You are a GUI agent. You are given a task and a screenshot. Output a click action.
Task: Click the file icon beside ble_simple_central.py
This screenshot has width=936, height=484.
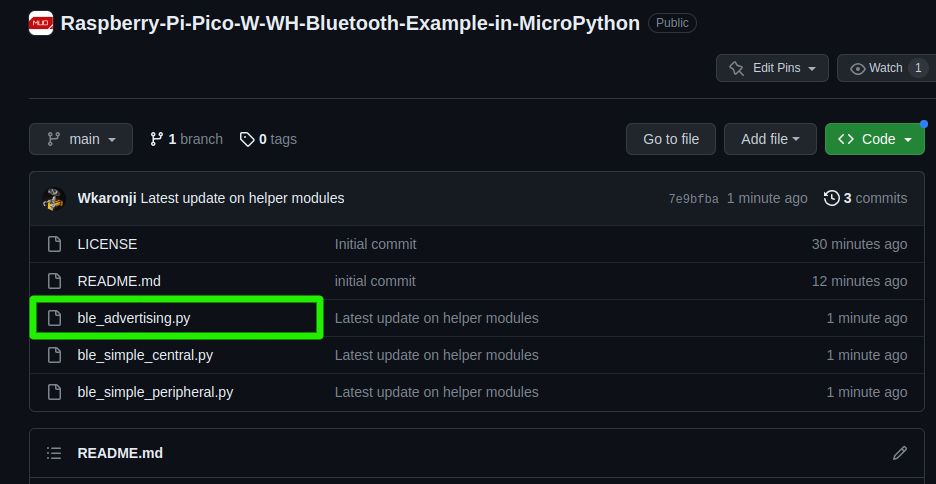(54, 355)
